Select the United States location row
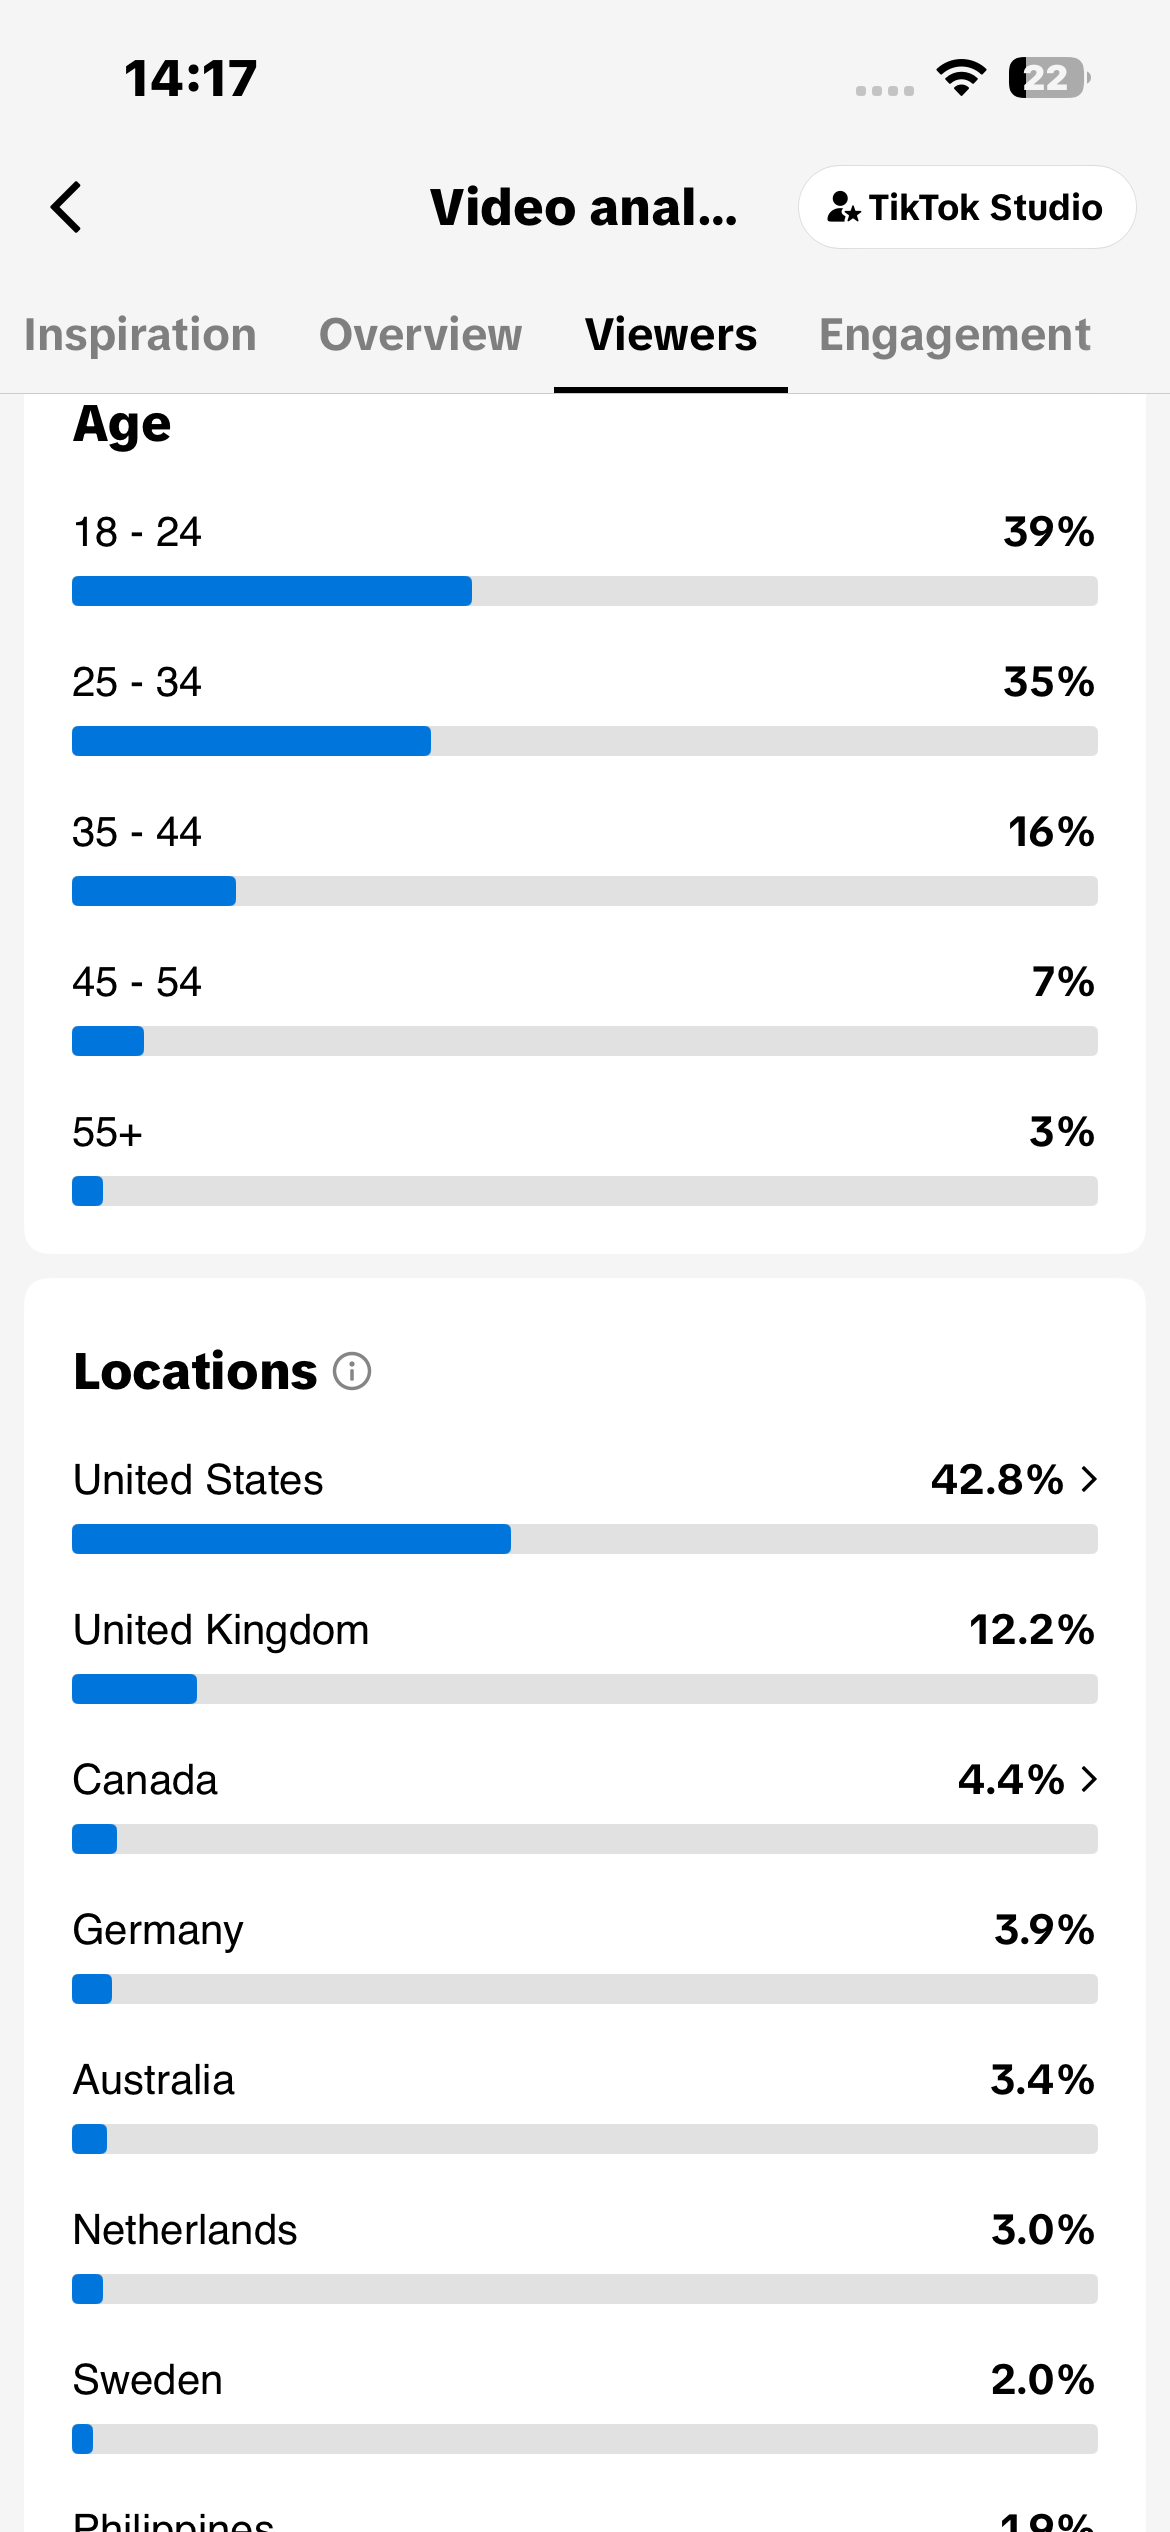Screen dimensions: 1170x2532 coord(585,1505)
